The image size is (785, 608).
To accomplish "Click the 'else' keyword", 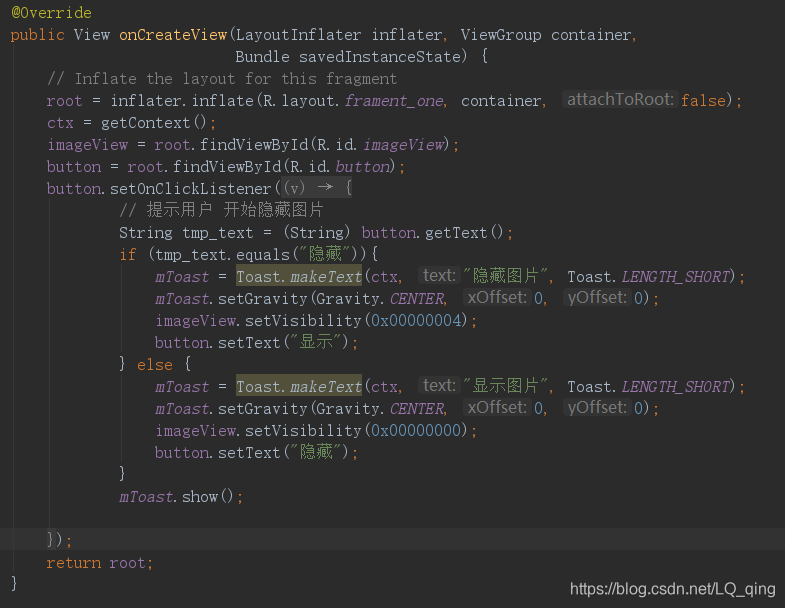I will (155, 365).
